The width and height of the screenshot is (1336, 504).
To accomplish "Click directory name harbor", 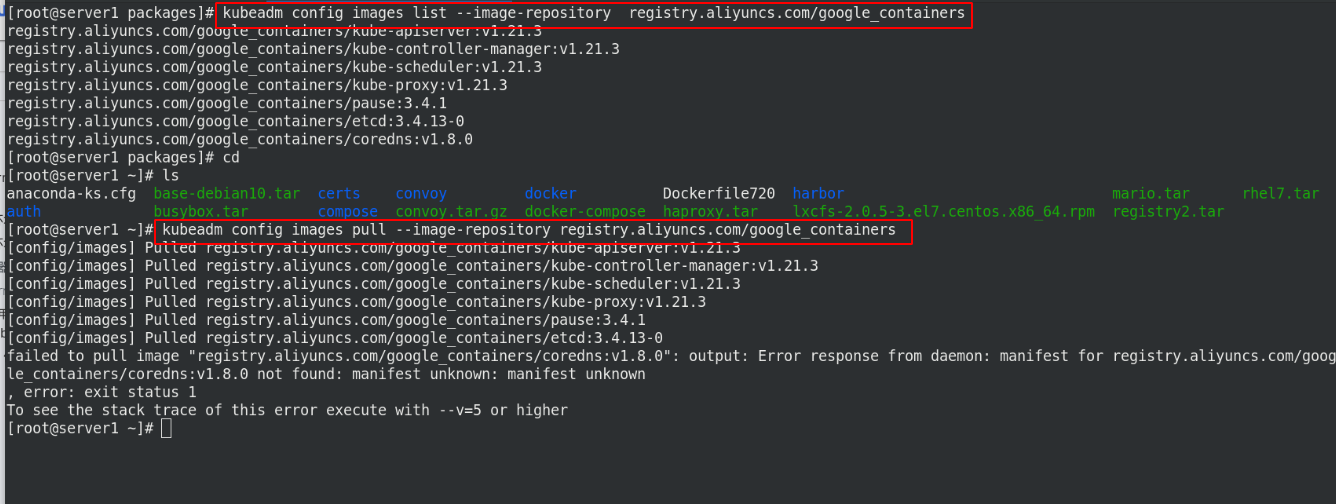I will pyautogui.click(x=818, y=193).
